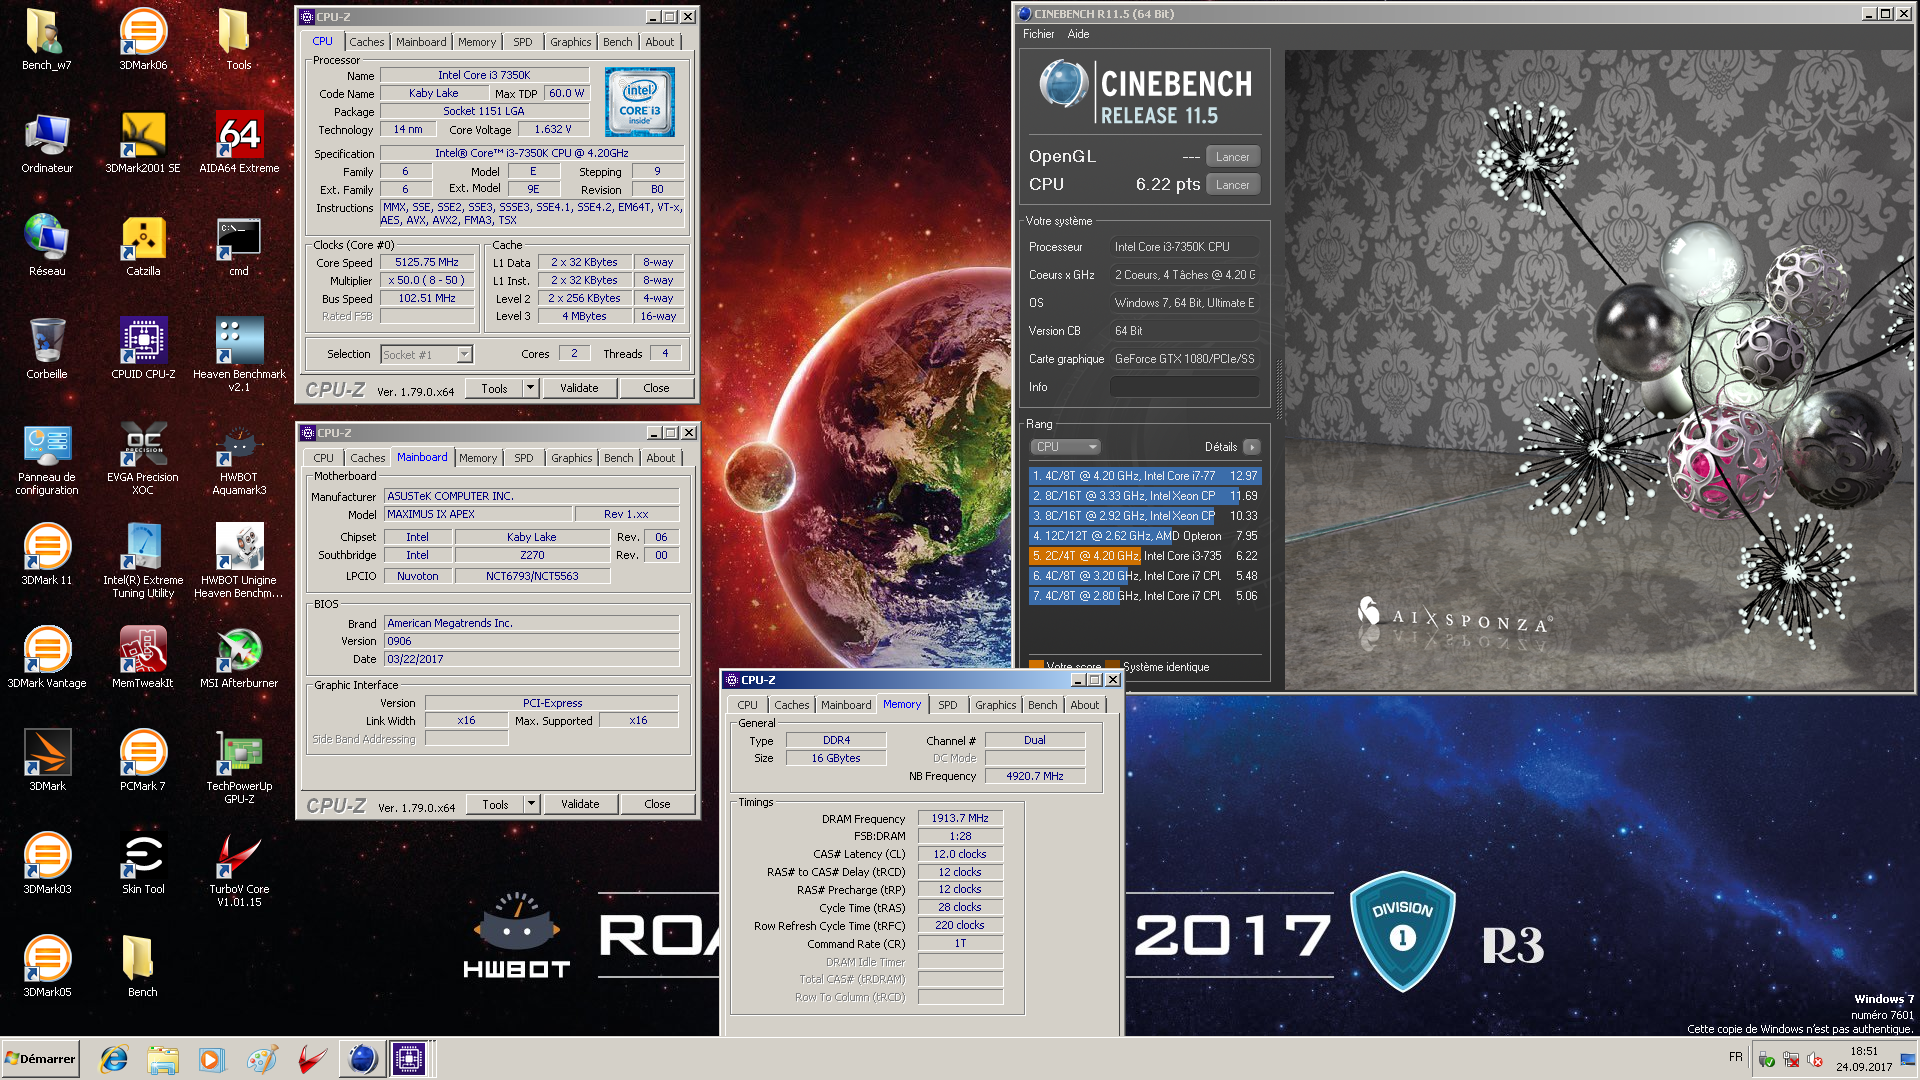Launch TurboV Core shortcut

(x=239, y=870)
